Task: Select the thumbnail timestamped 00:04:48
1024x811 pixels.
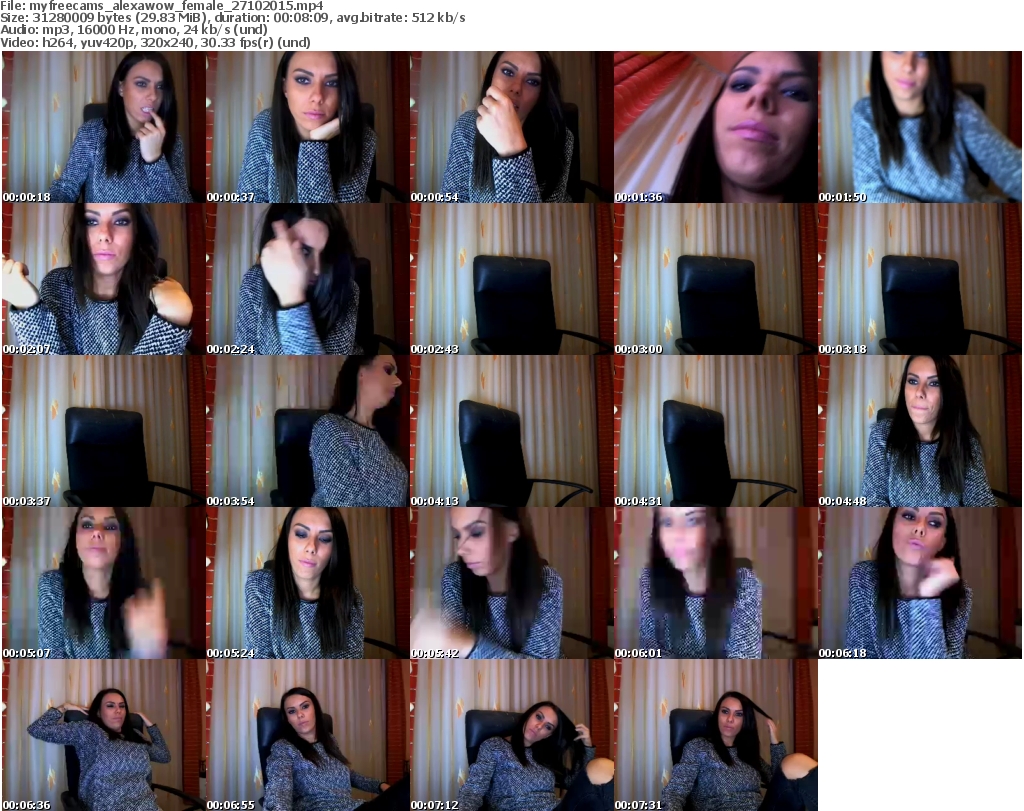Action: pyautogui.click(x=920, y=431)
